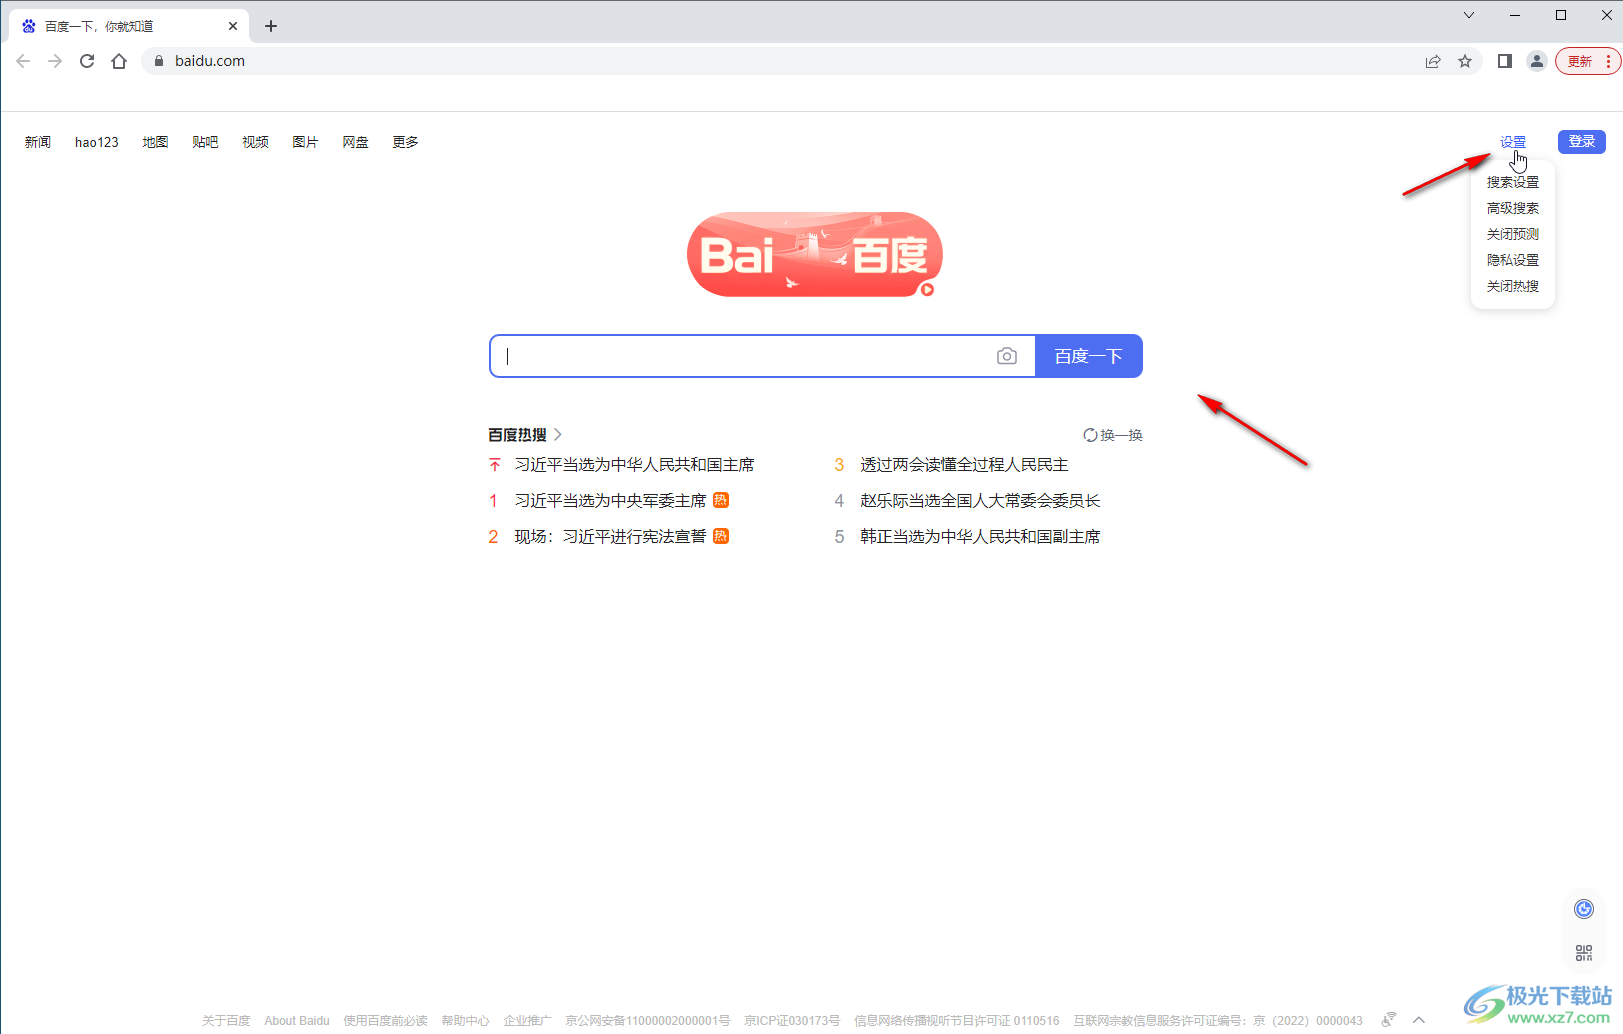The image size is (1623, 1034).
Task: Open the 视频 navigation link
Action: [x=255, y=142]
